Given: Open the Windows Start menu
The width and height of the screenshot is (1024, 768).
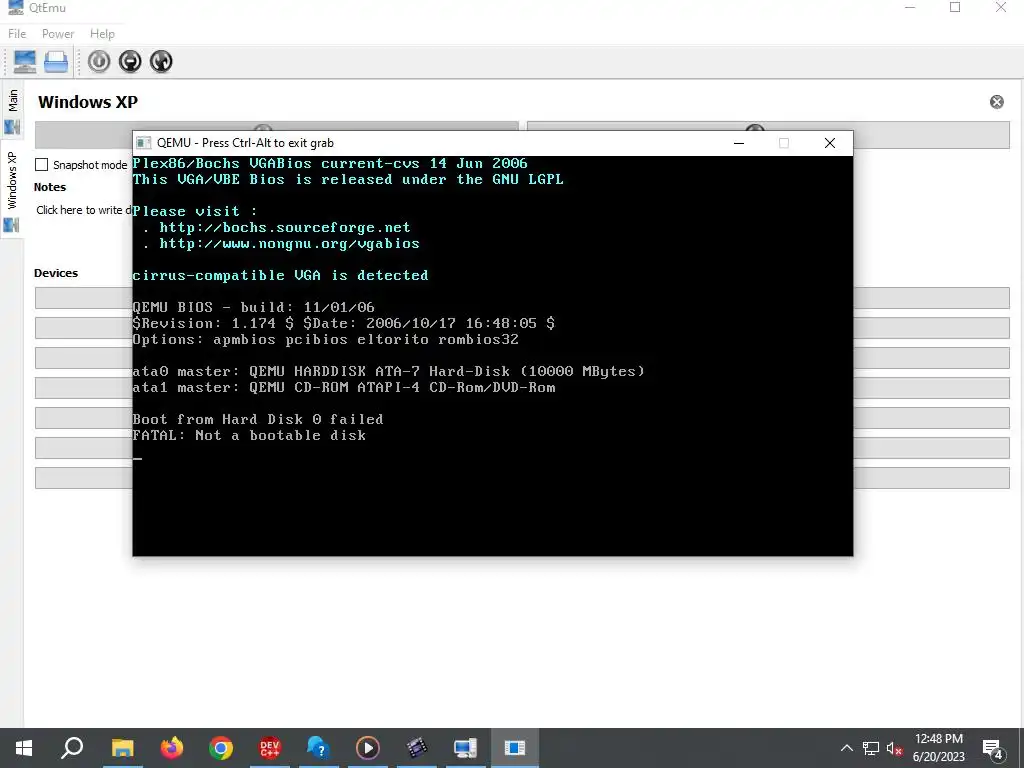Looking at the screenshot, I should (24, 748).
